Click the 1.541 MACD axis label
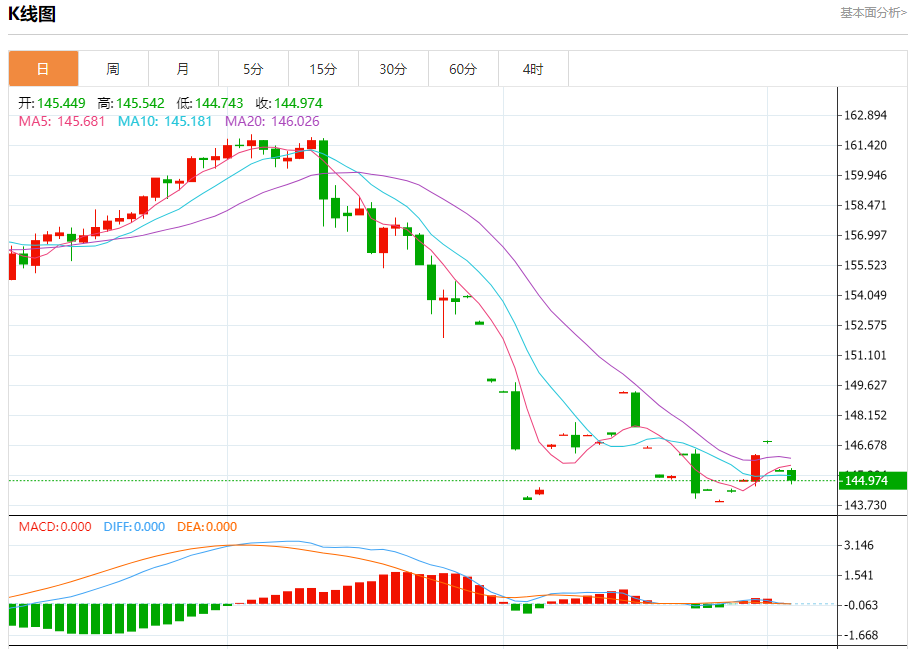Screen dimensions: 914x649 click(x=859, y=576)
